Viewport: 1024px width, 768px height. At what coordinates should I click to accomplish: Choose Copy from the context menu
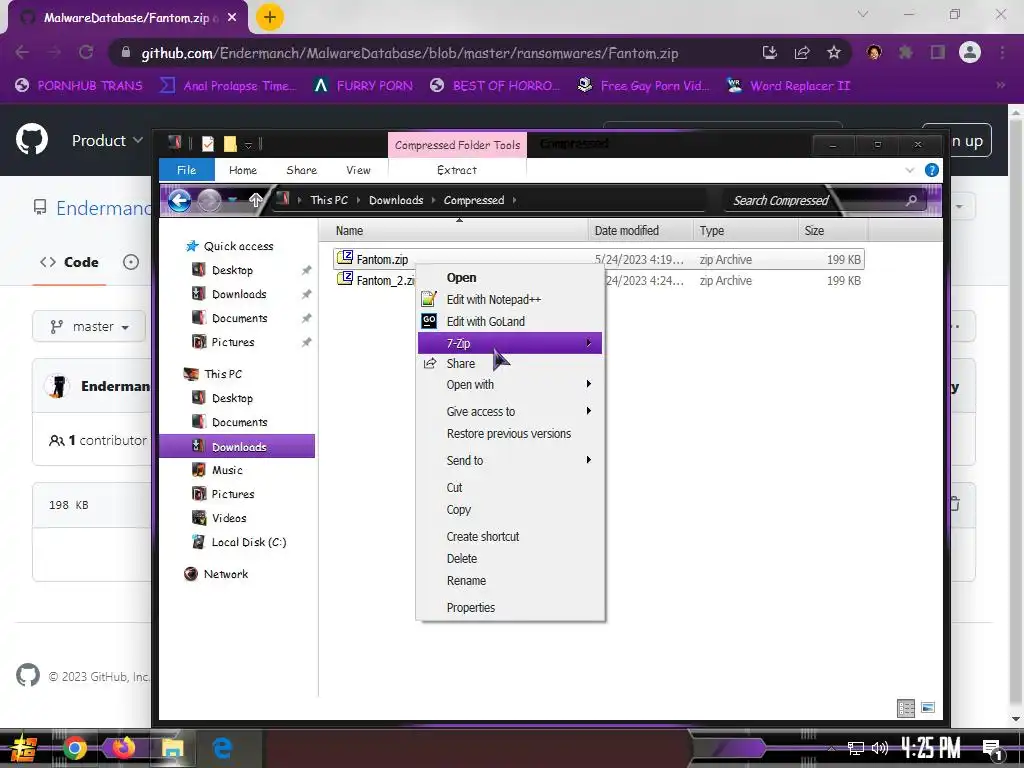coord(509,509)
